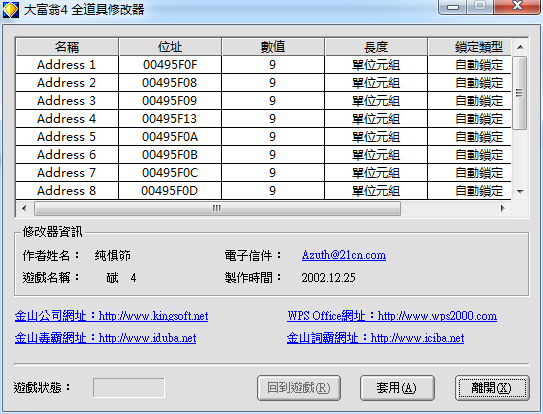Select the Address 7 row name cell

click(x=67, y=173)
